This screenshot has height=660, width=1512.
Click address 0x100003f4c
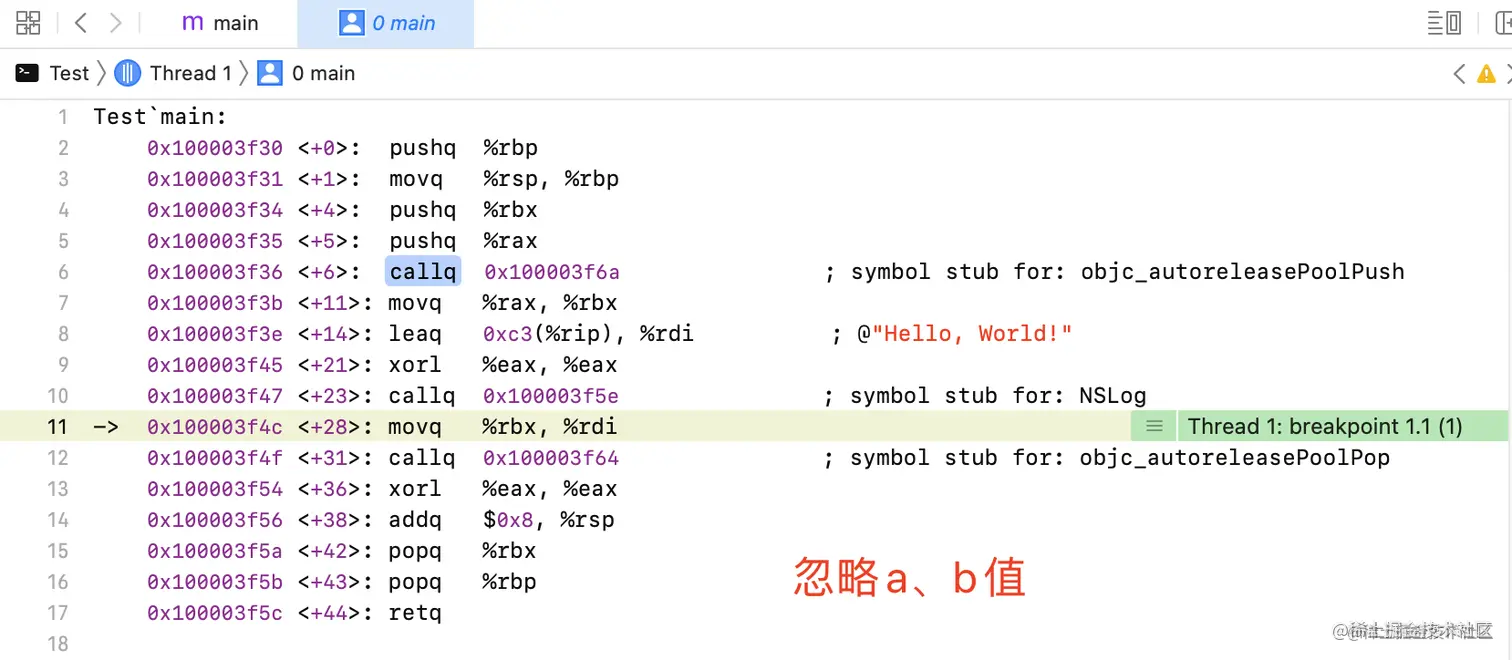pos(215,427)
